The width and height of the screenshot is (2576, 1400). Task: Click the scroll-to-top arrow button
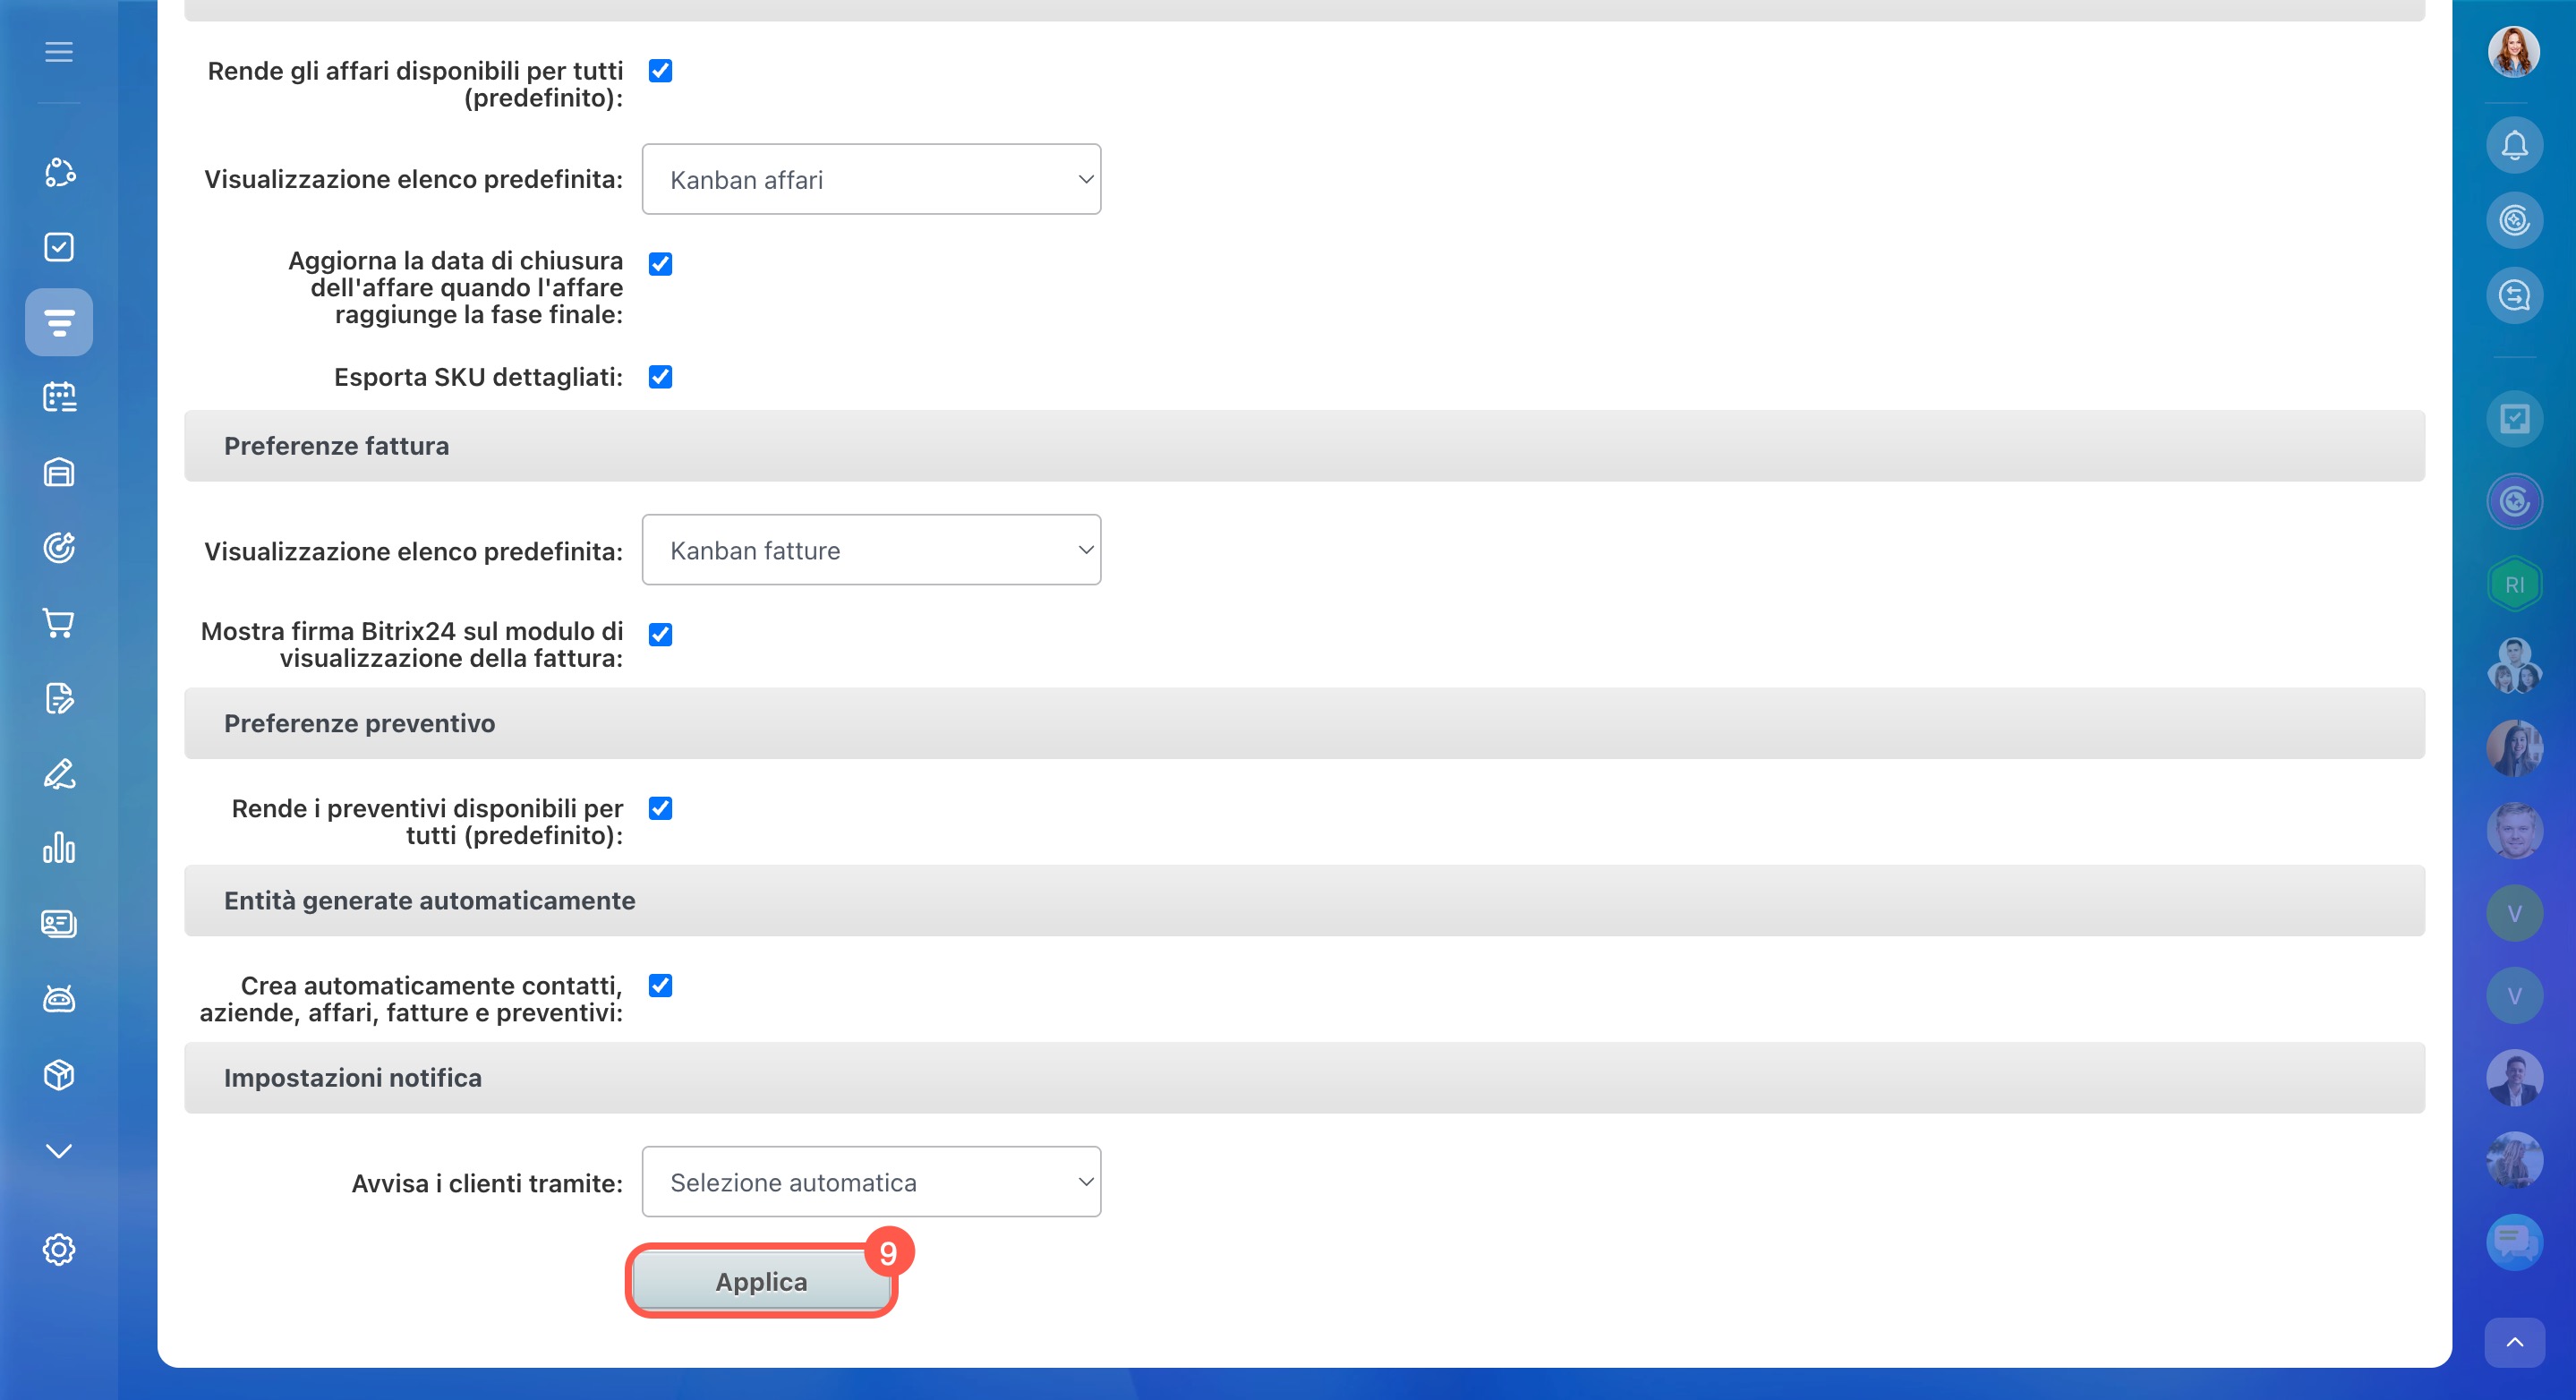click(x=2514, y=1342)
